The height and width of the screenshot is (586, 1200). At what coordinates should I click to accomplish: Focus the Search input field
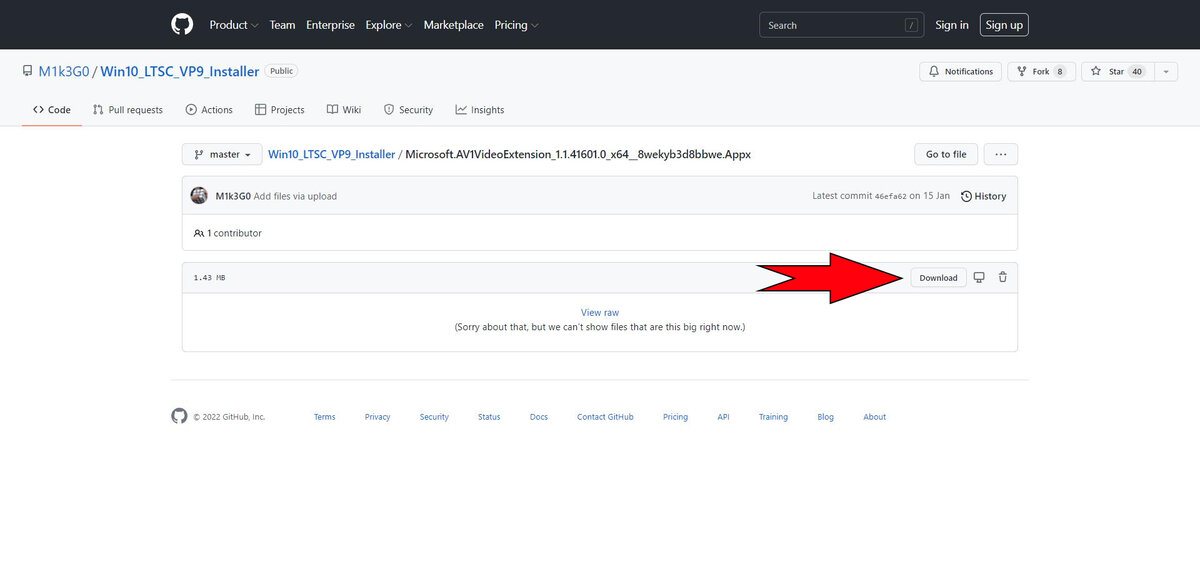[842, 25]
